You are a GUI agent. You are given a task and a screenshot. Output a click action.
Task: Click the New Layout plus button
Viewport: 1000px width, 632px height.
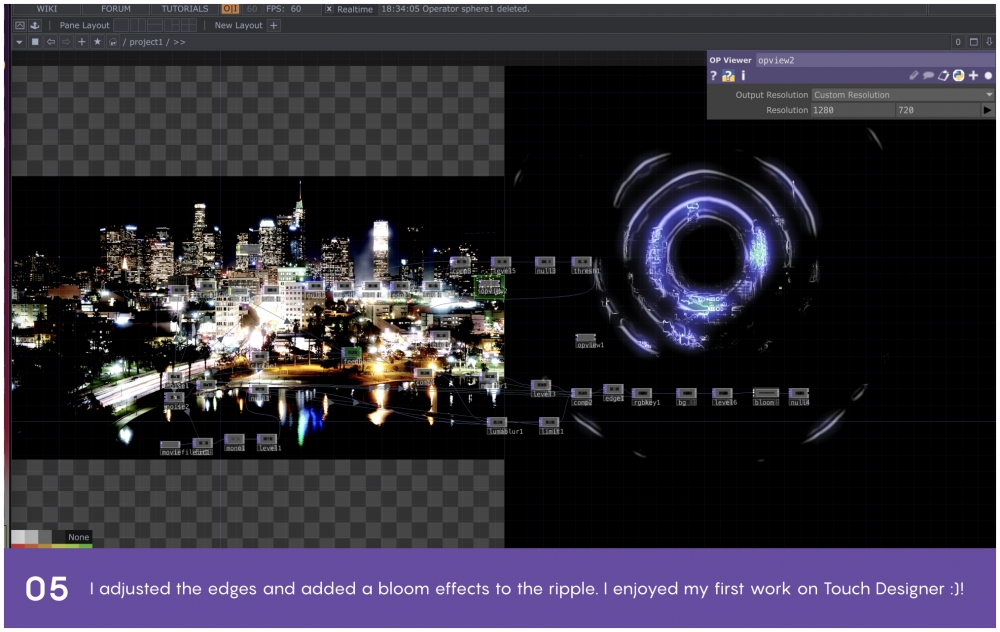[274, 25]
